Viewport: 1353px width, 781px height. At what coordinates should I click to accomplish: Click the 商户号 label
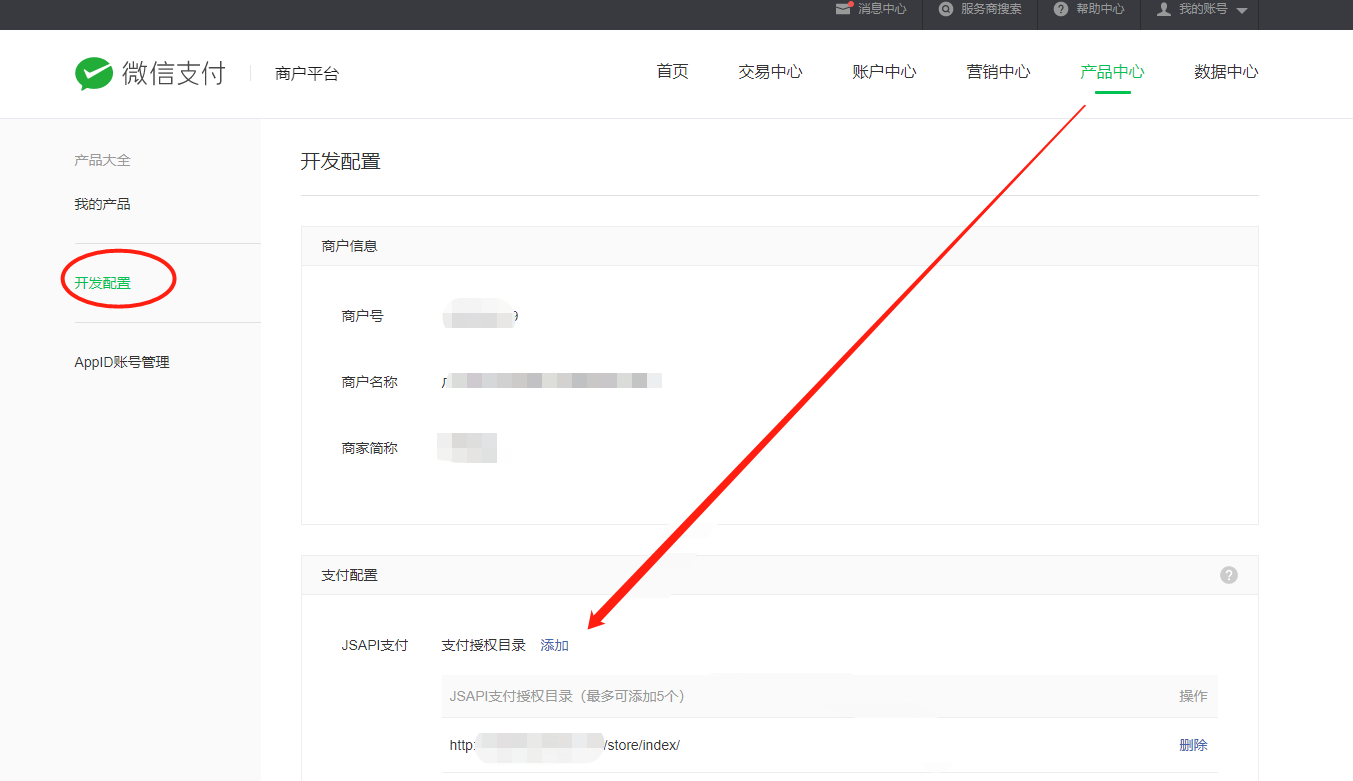[362, 316]
